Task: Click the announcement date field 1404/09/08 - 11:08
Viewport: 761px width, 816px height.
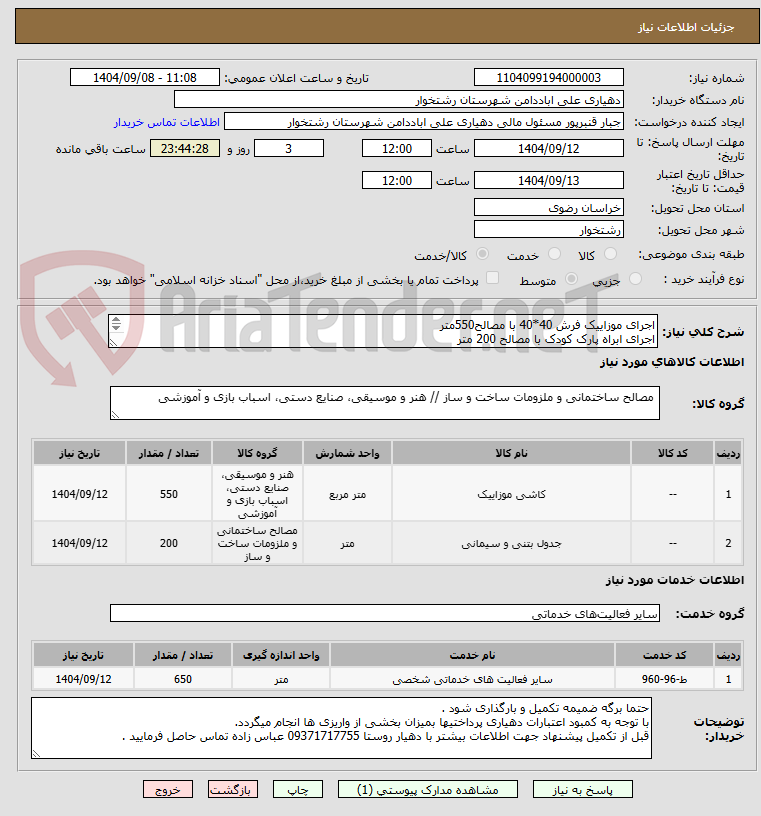Action: 145,78
